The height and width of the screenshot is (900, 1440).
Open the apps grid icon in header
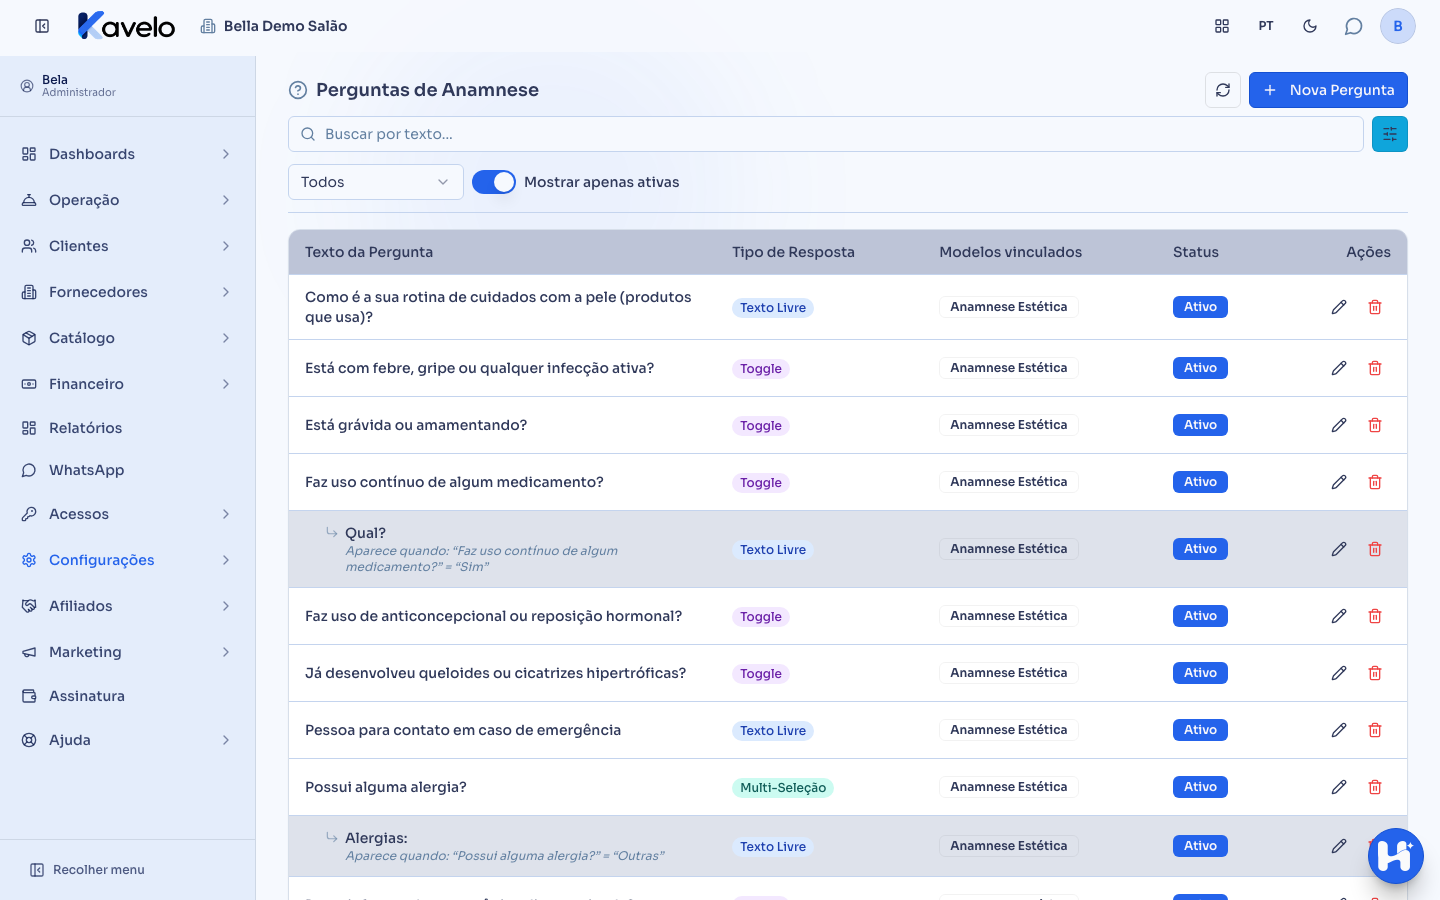tap(1222, 26)
